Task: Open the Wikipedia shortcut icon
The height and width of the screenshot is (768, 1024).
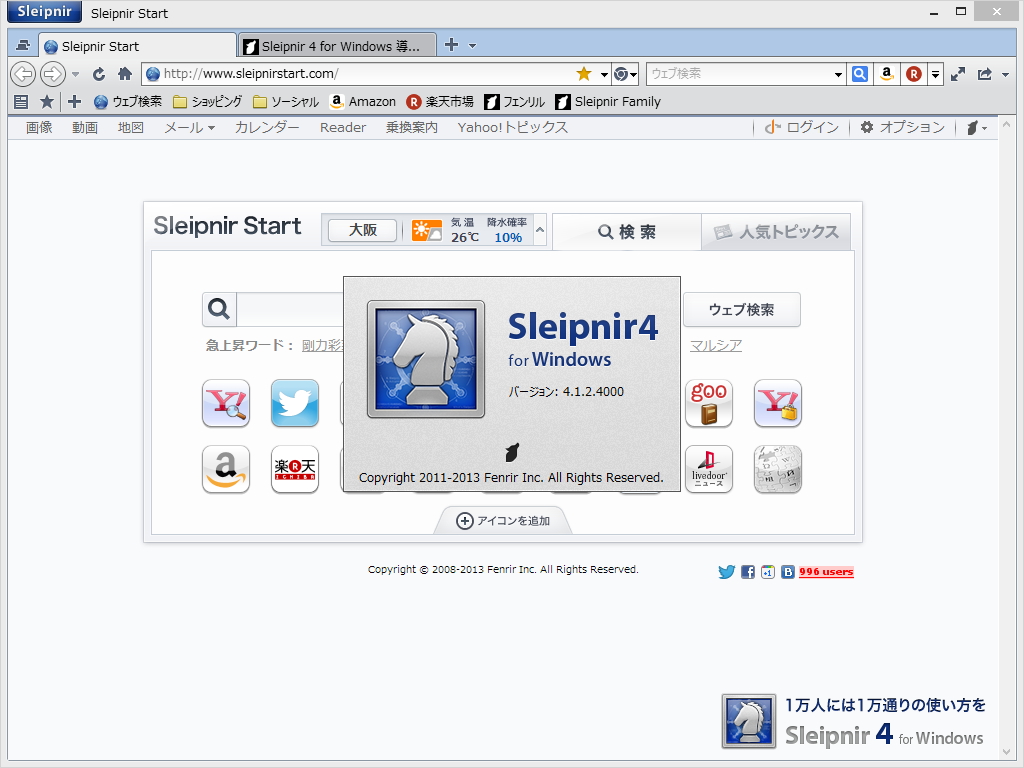Action: [x=778, y=470]
